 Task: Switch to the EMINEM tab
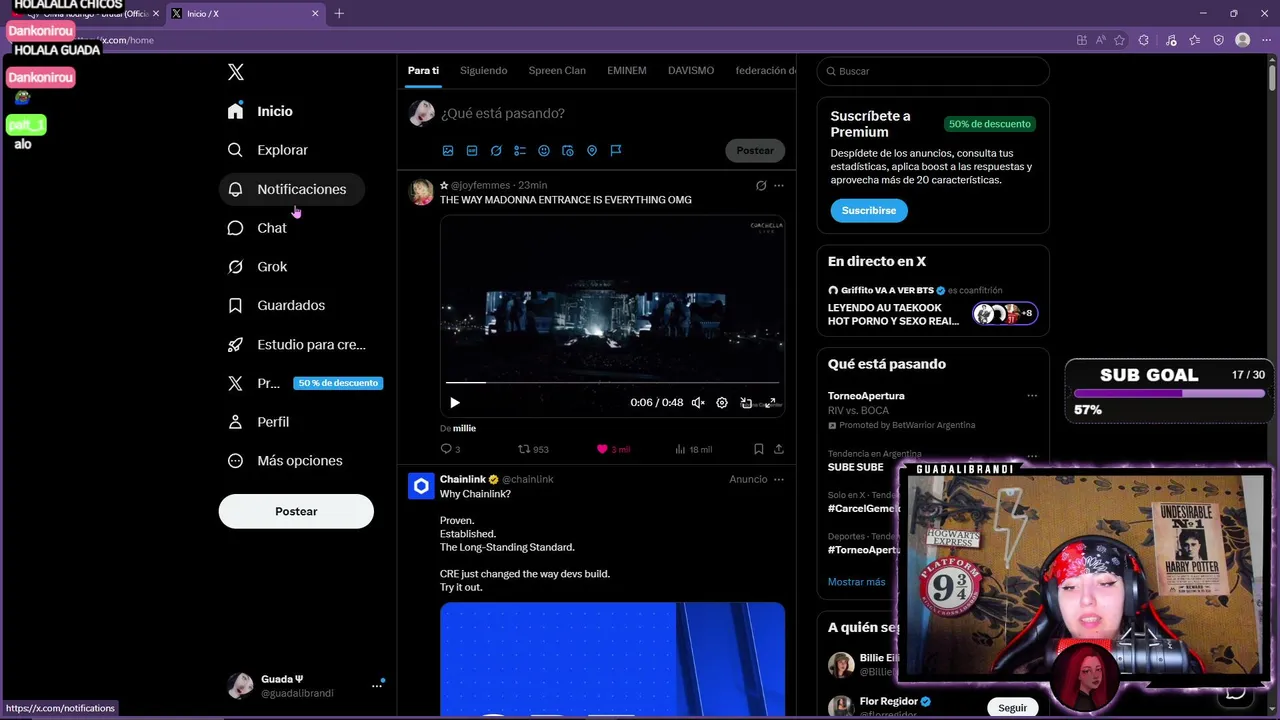pyautogui.click(x=627, y=71)
